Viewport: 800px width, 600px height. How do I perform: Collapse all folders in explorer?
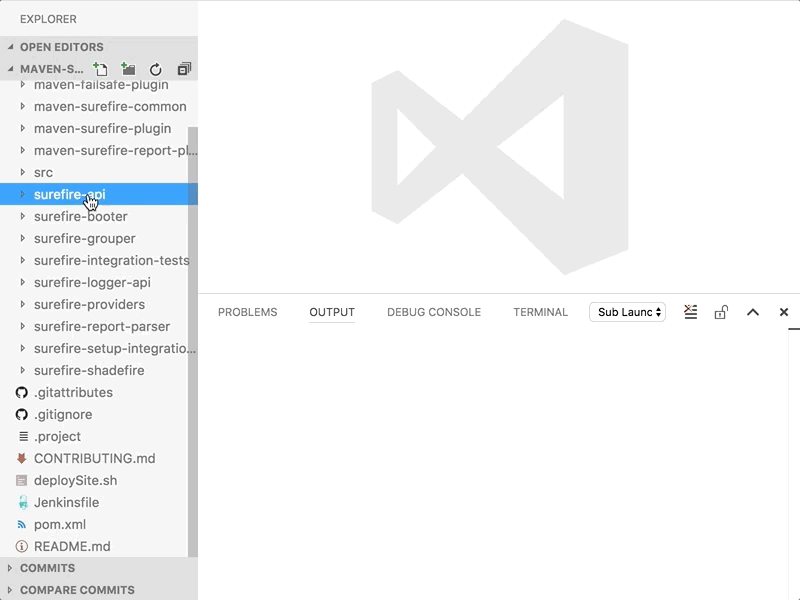point(184,69)
